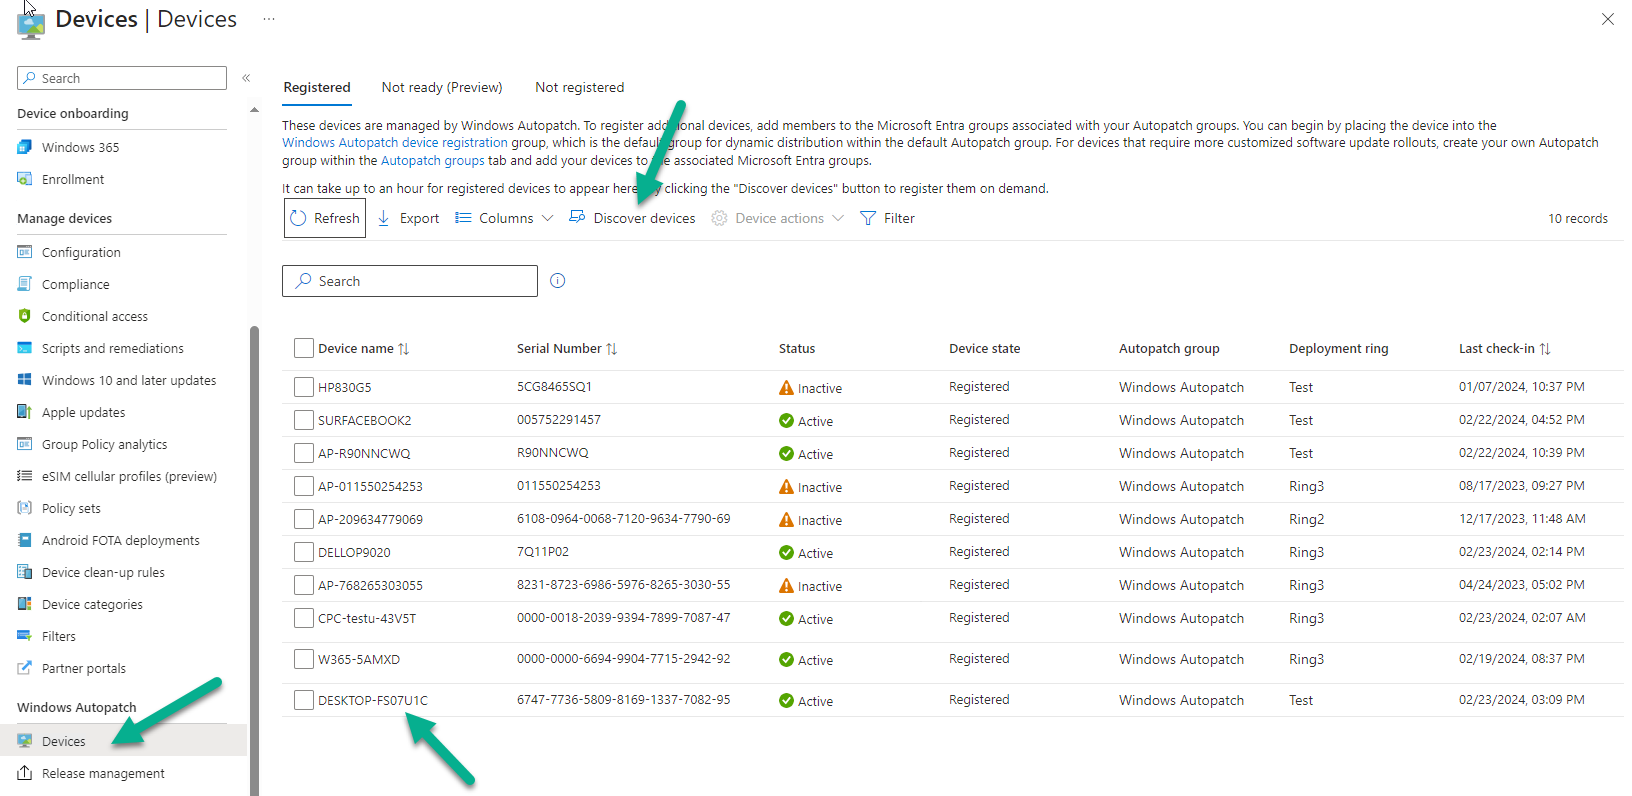Viewport: 1632px width, 796px height.
Task: Sort by Last check-in column arrows
Action: coord(1545,349)
